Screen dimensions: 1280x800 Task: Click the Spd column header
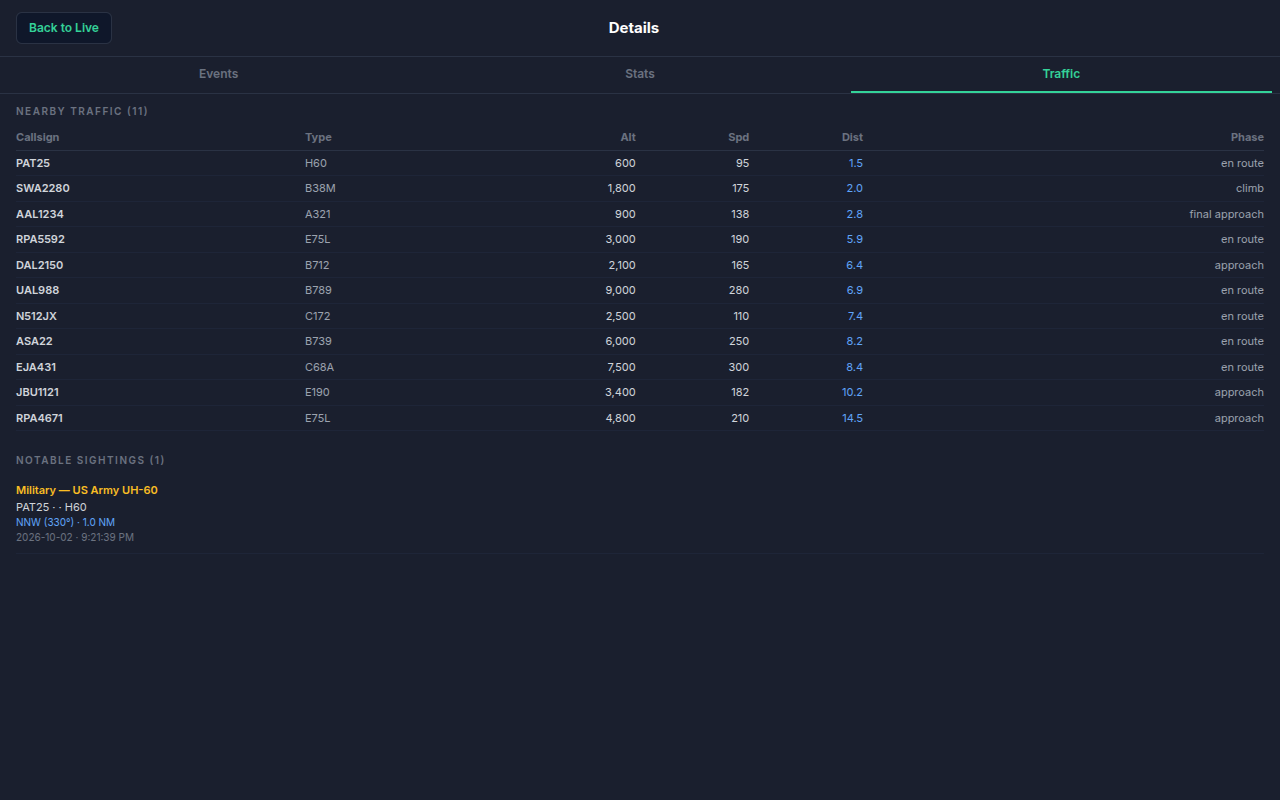[738, 137]
